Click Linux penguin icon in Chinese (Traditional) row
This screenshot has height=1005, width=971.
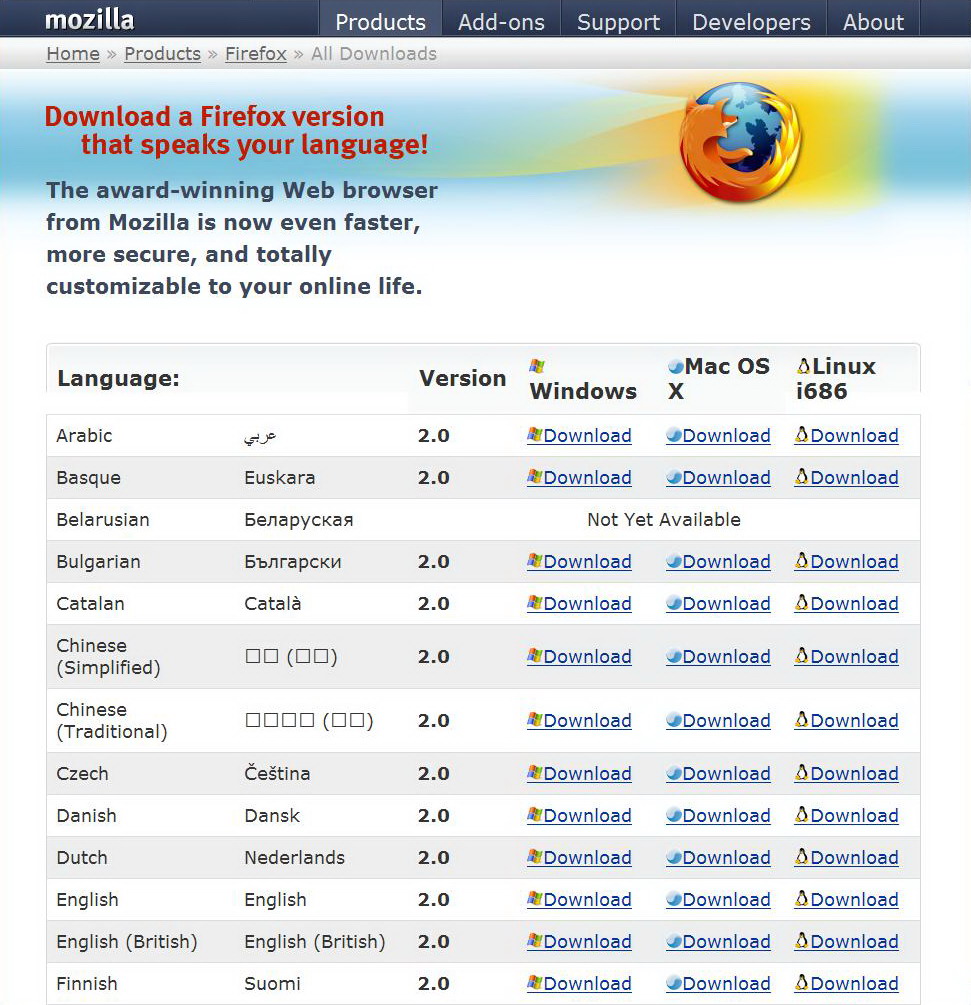click(802, 720)
